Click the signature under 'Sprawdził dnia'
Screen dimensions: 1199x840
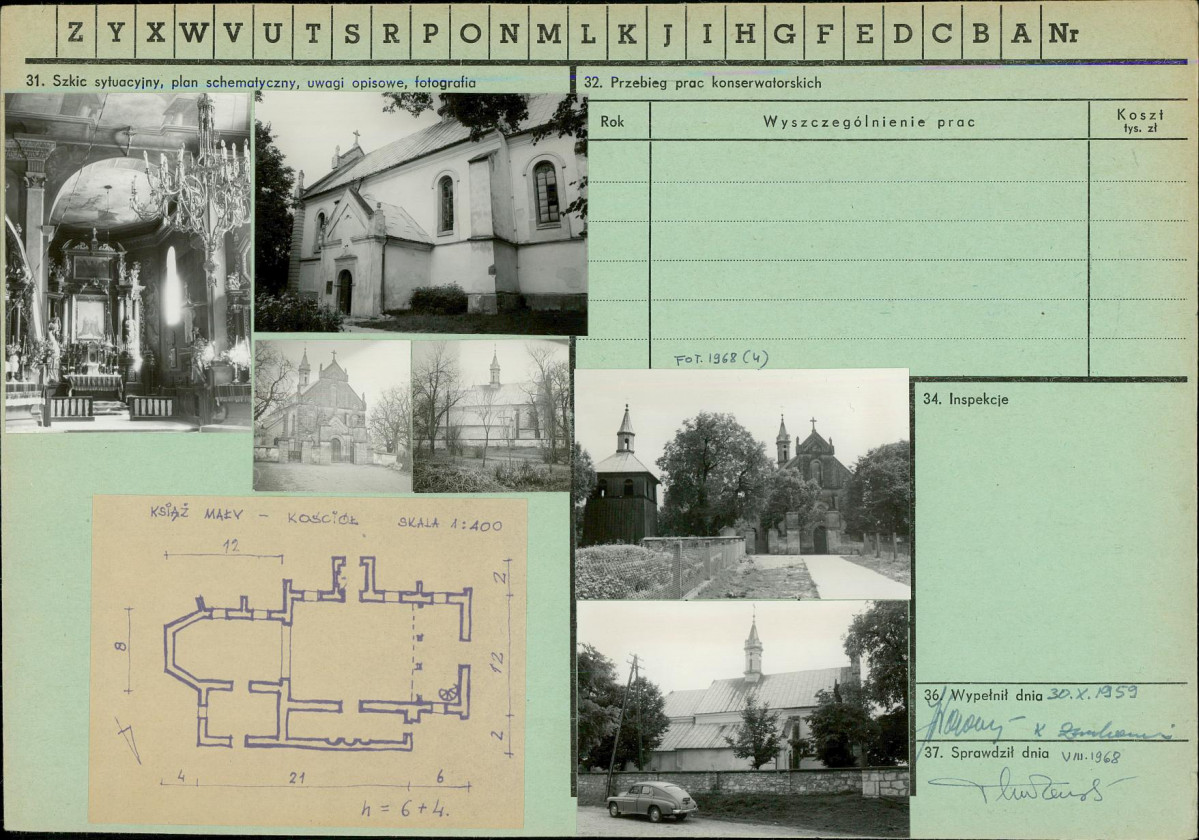point(1032,787)
